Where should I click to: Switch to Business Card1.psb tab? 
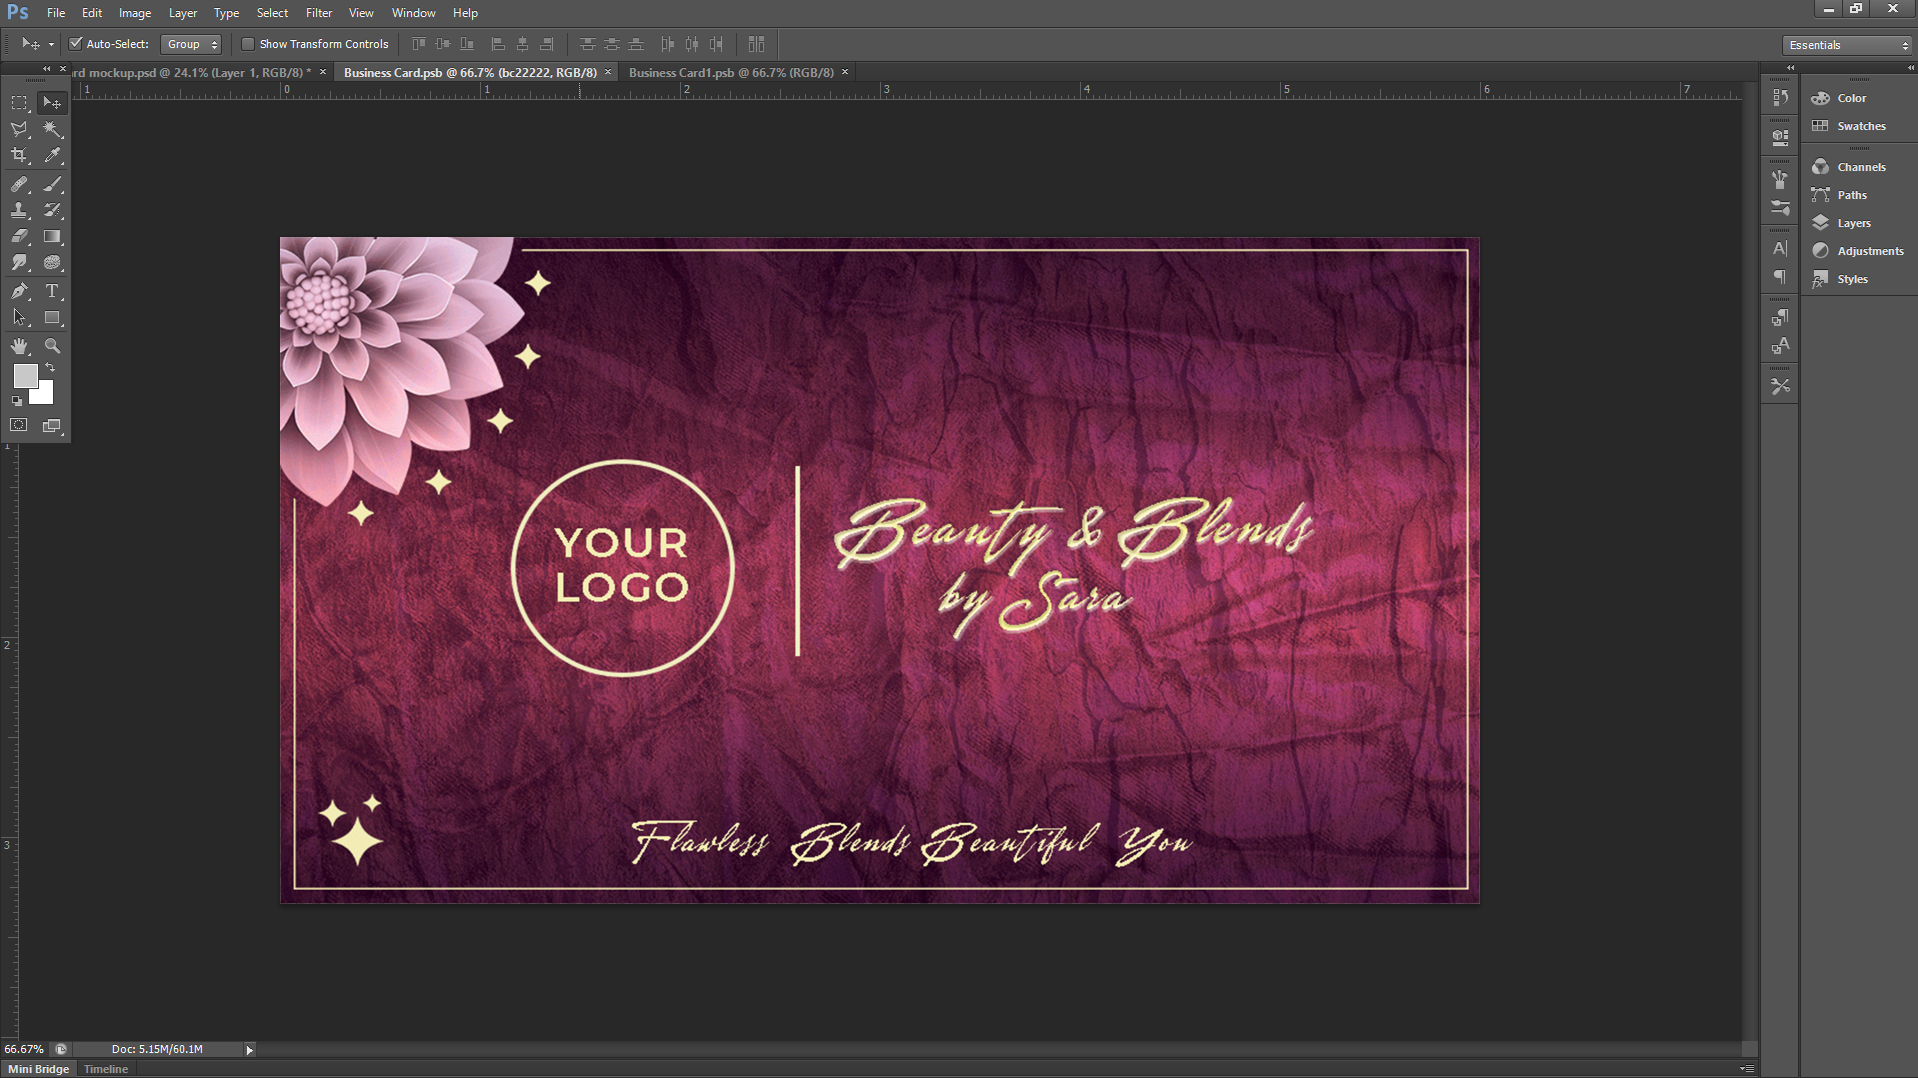[730, 72]
